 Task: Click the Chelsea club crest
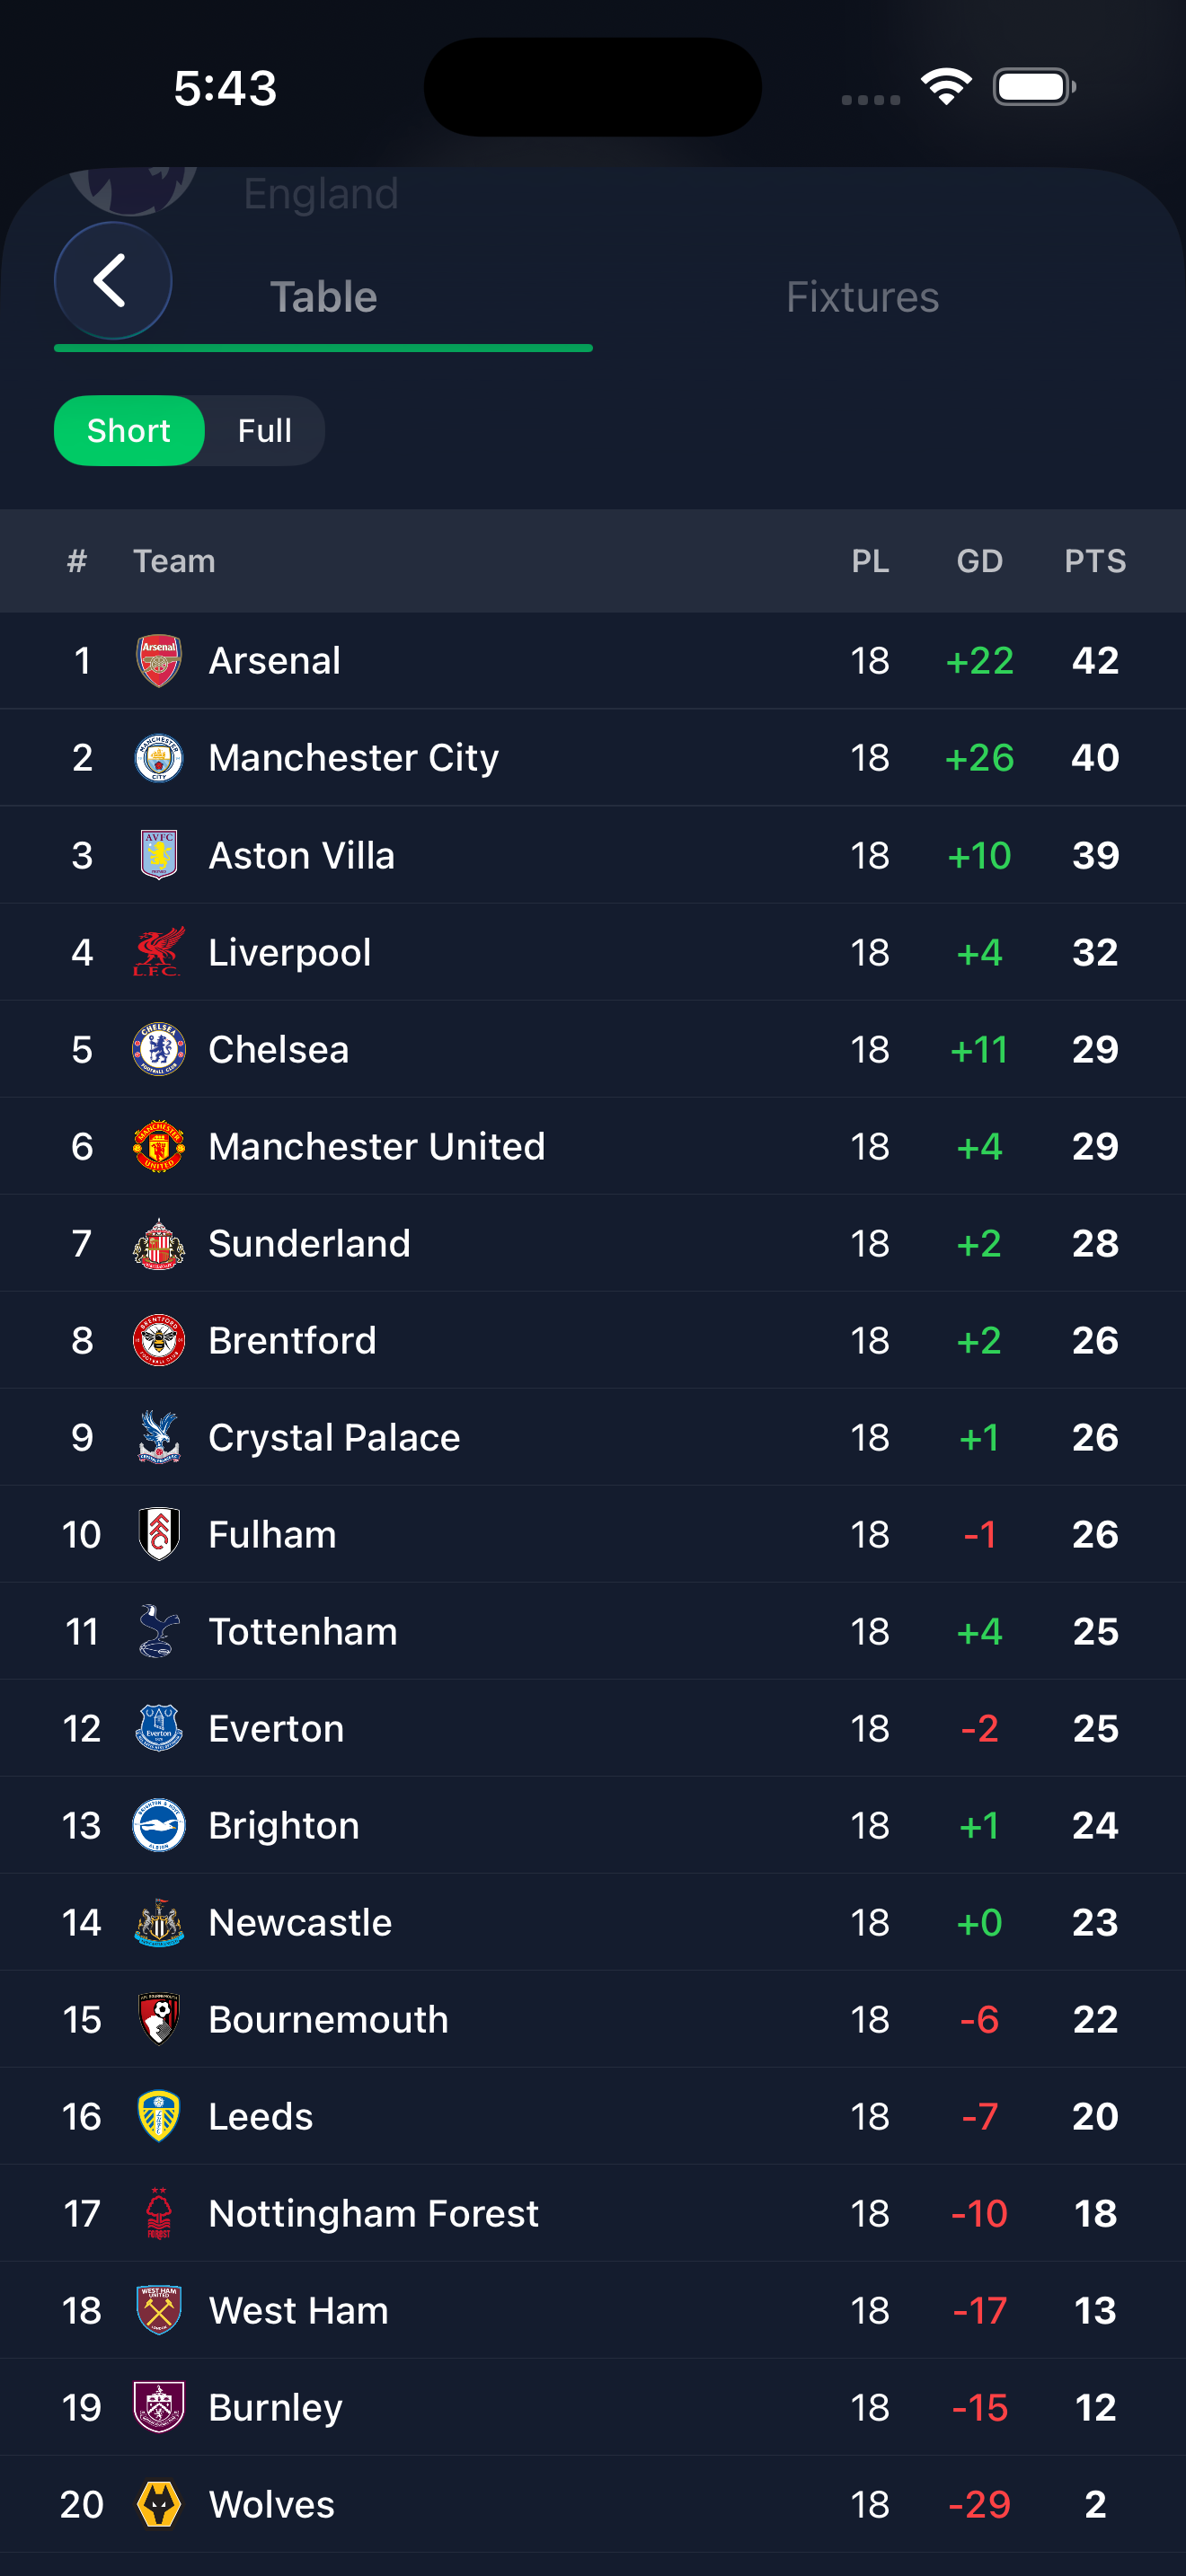pyautogui.click(x=155, y=1049)
